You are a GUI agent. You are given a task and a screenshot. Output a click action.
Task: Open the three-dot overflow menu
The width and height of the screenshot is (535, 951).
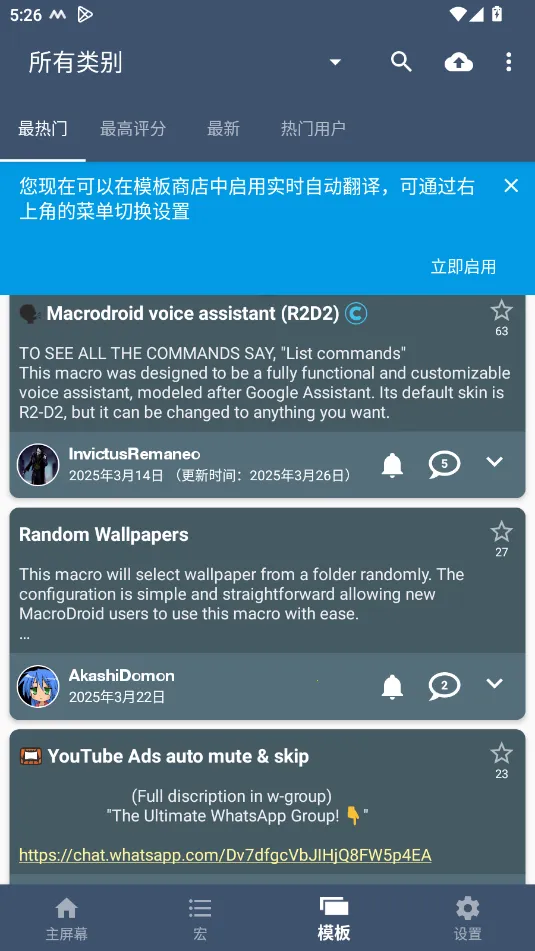click(x=508, y=62)
